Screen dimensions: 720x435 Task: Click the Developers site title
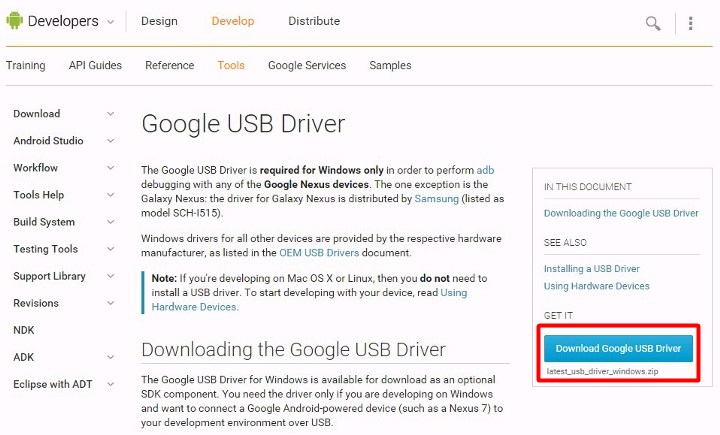(63, 21)
